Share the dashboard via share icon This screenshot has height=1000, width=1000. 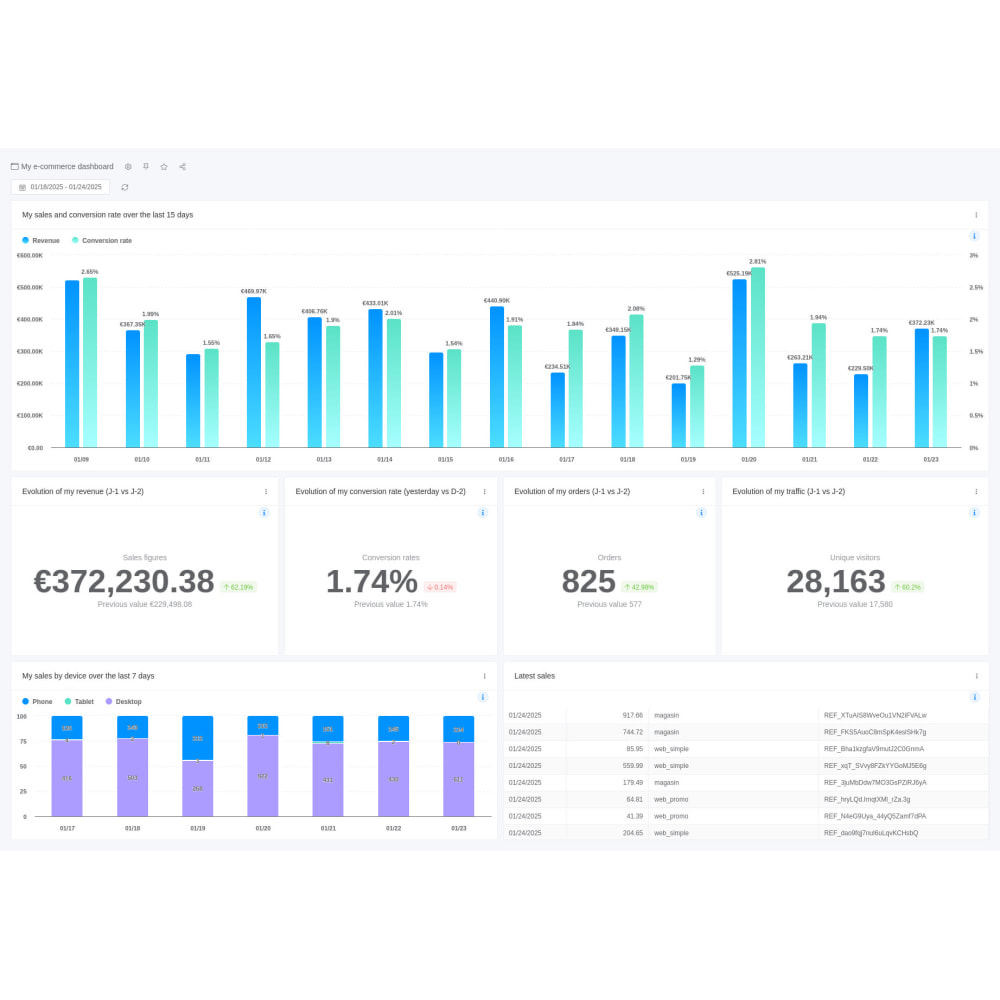click(182, 166)
